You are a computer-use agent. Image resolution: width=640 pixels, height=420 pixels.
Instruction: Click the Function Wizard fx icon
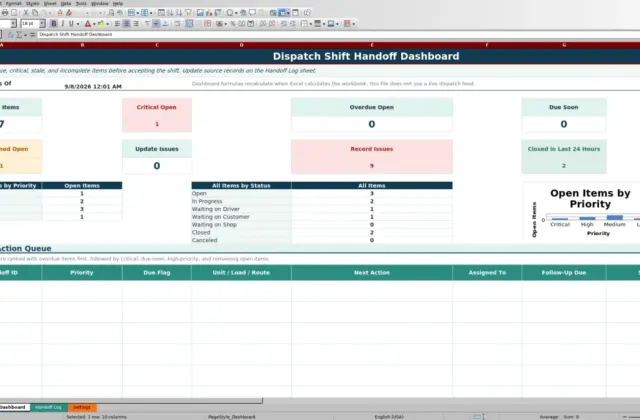(x=11, y=35)
